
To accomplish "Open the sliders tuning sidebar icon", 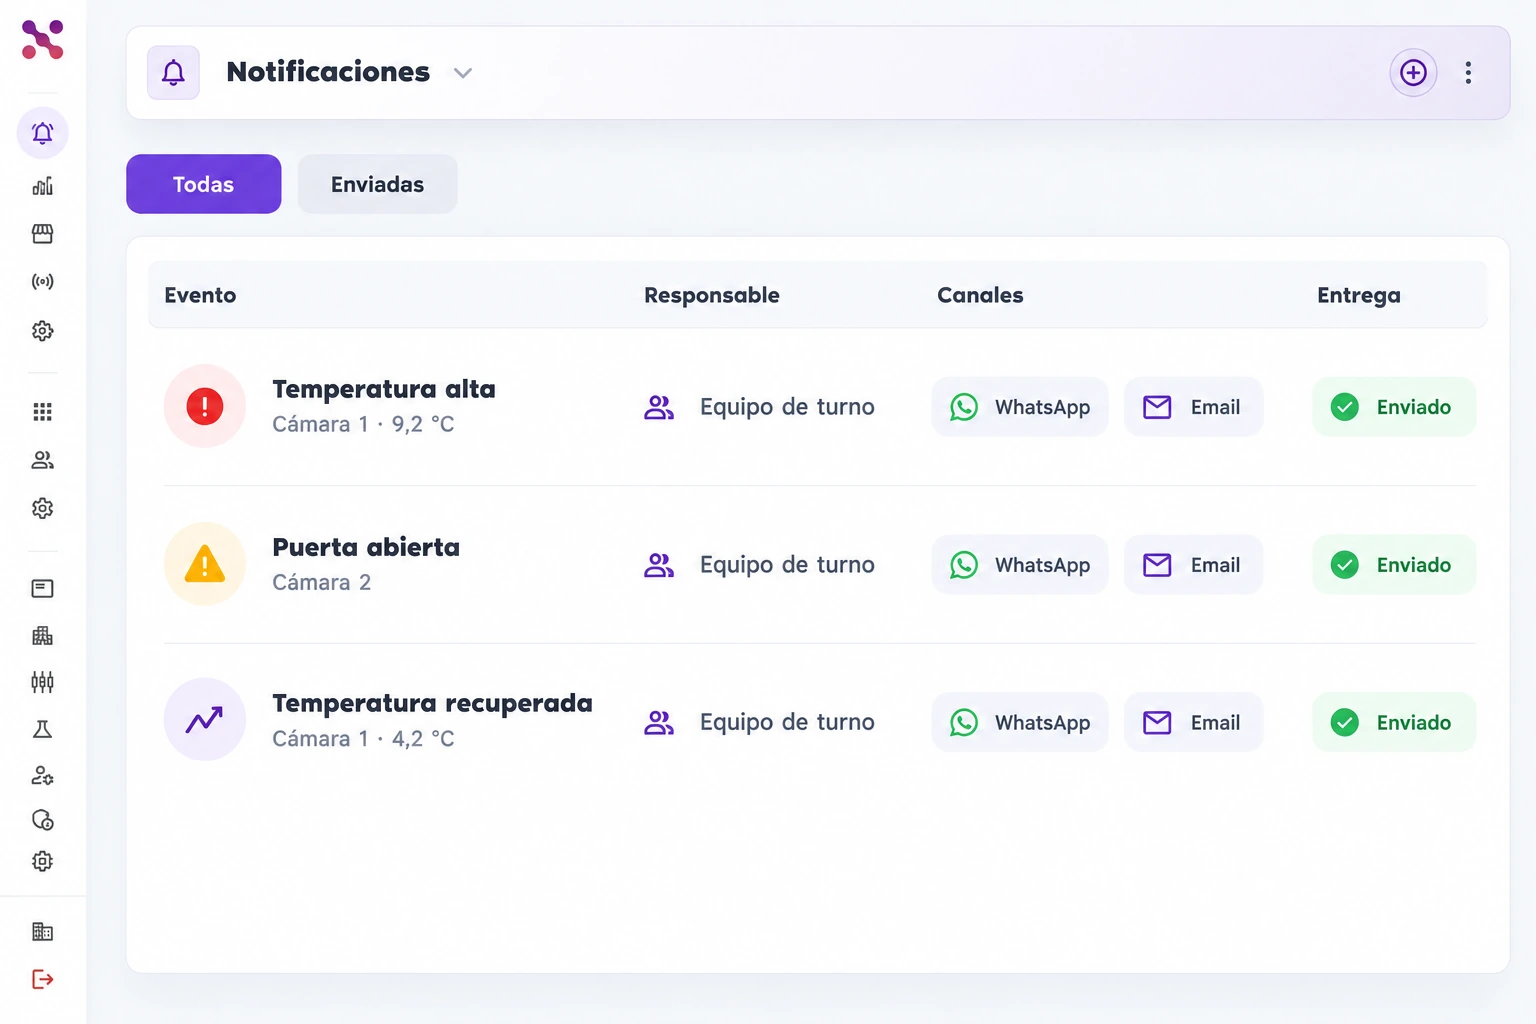I will tap(42, 682).
